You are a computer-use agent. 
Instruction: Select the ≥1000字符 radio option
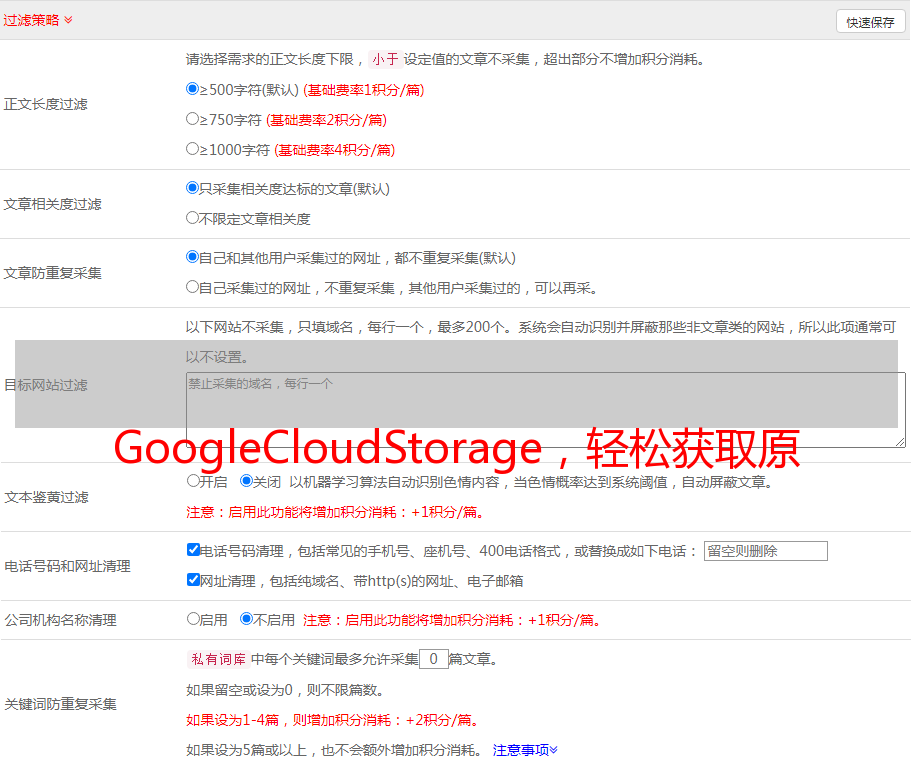pos(193,149)
